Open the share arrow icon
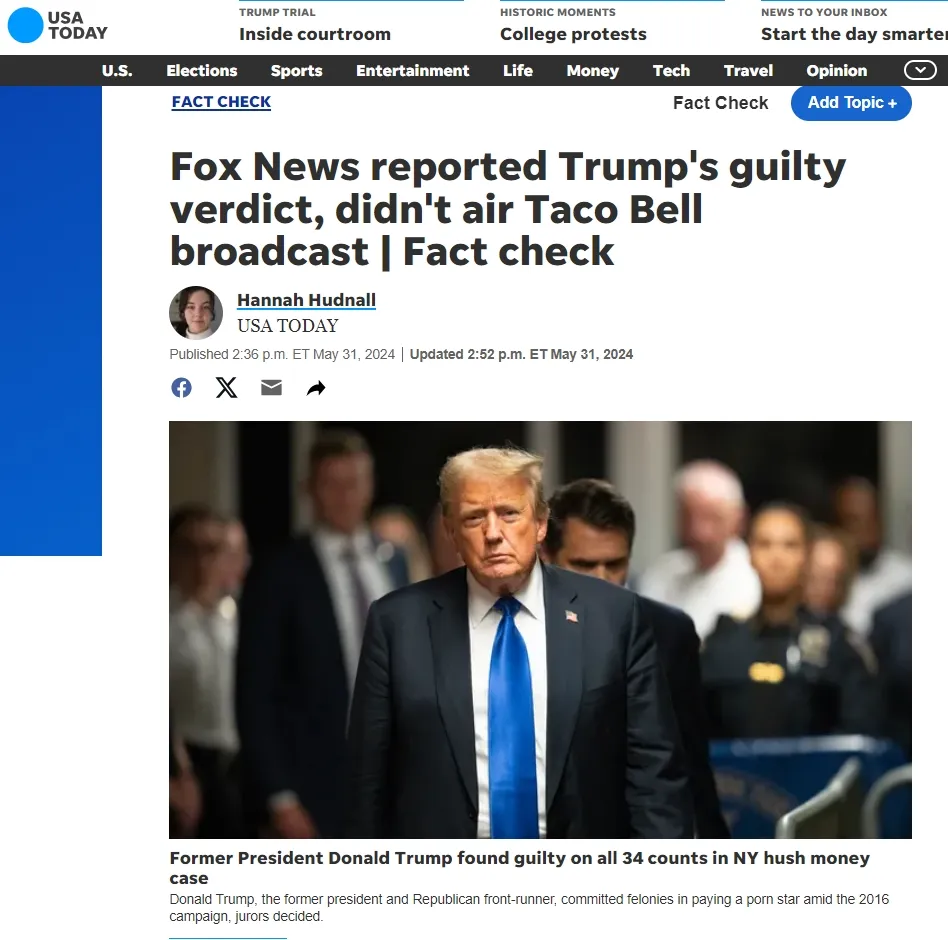This screenshot has height=940, width=948. coord(316,388)
